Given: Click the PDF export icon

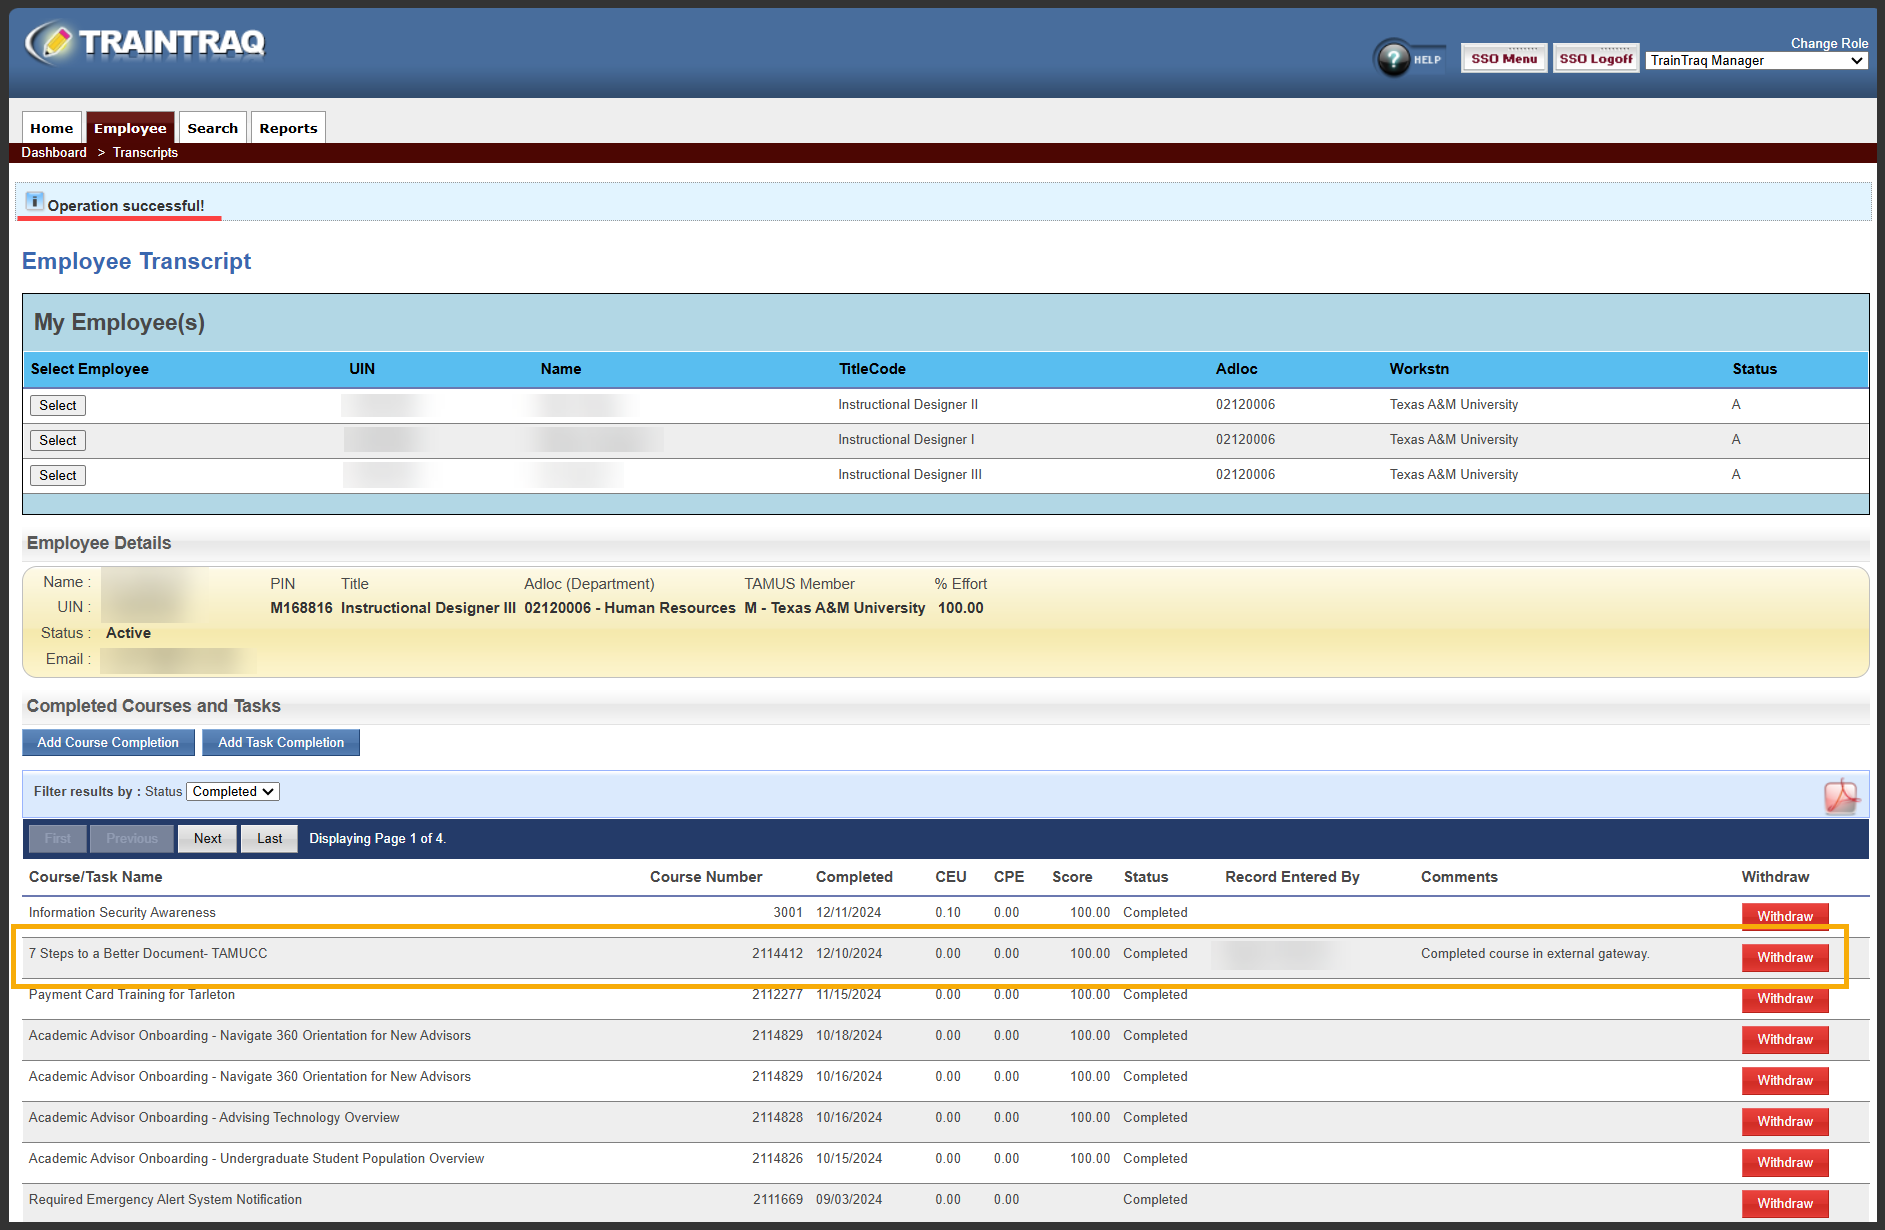Looking at the screenshot, I should 1842,795.
